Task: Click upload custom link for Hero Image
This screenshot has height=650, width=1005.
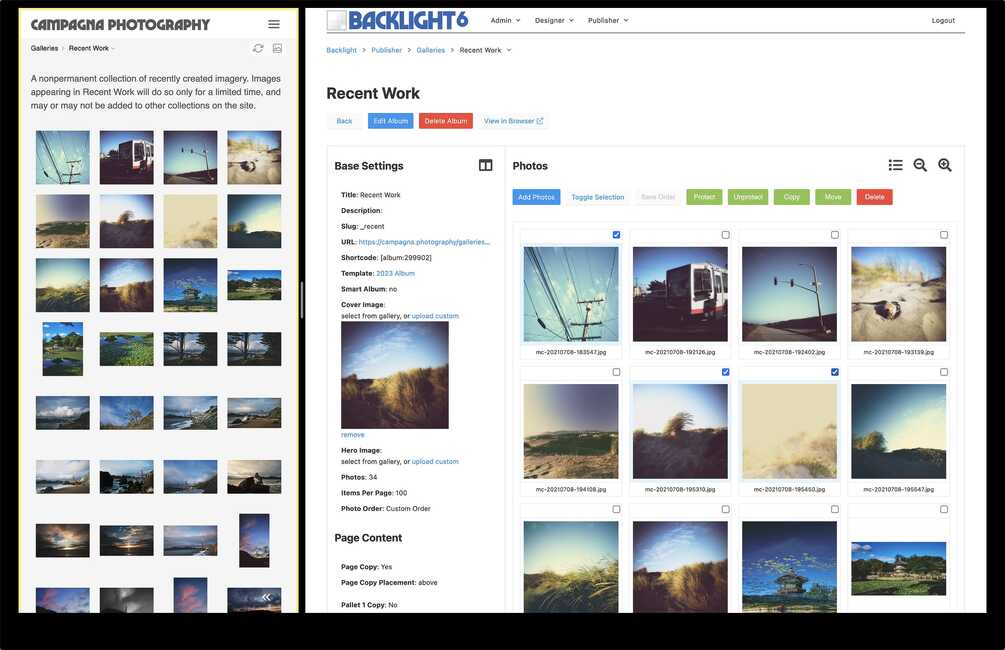Action: pos(435,462)
